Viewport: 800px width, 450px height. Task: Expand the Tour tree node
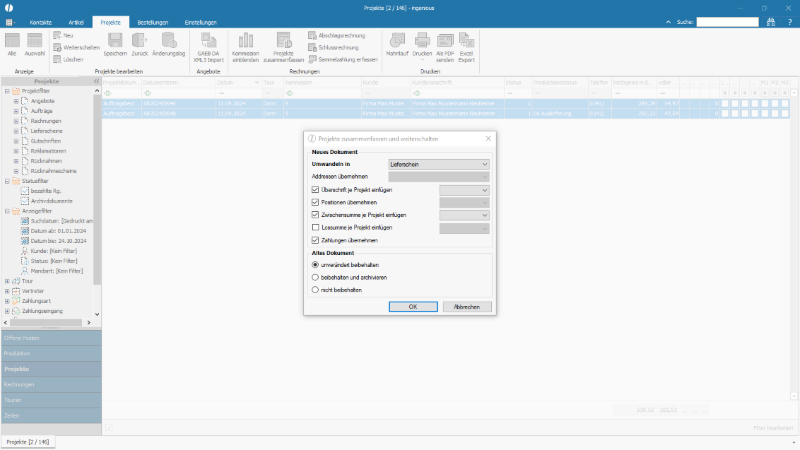click(7, 281)
